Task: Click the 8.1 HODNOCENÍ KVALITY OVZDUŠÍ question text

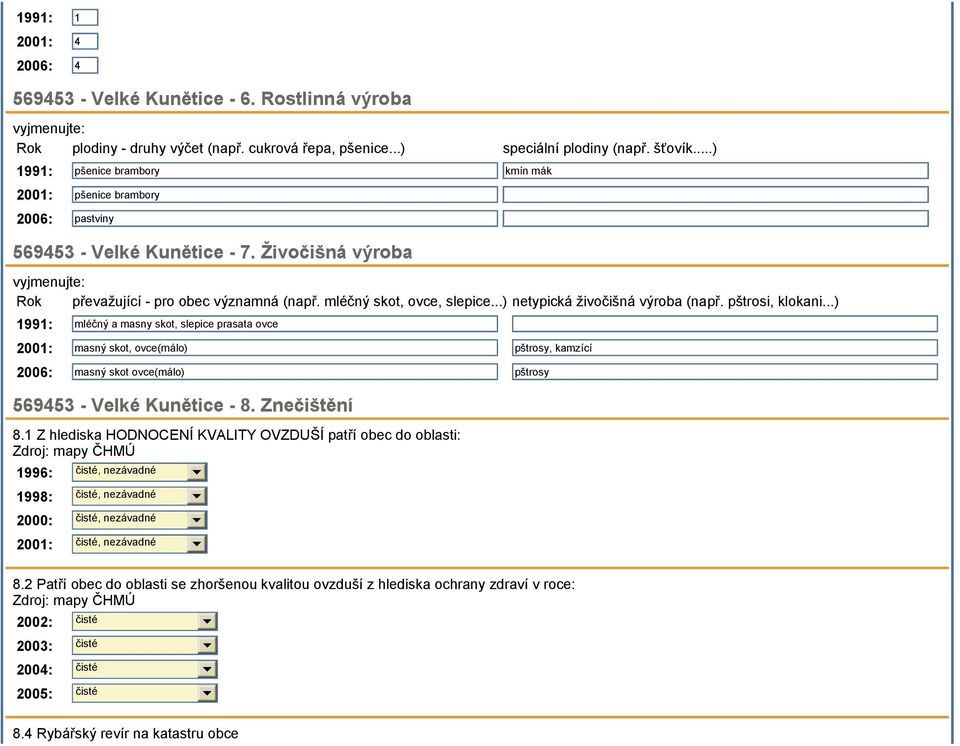Action: (236, 435)
